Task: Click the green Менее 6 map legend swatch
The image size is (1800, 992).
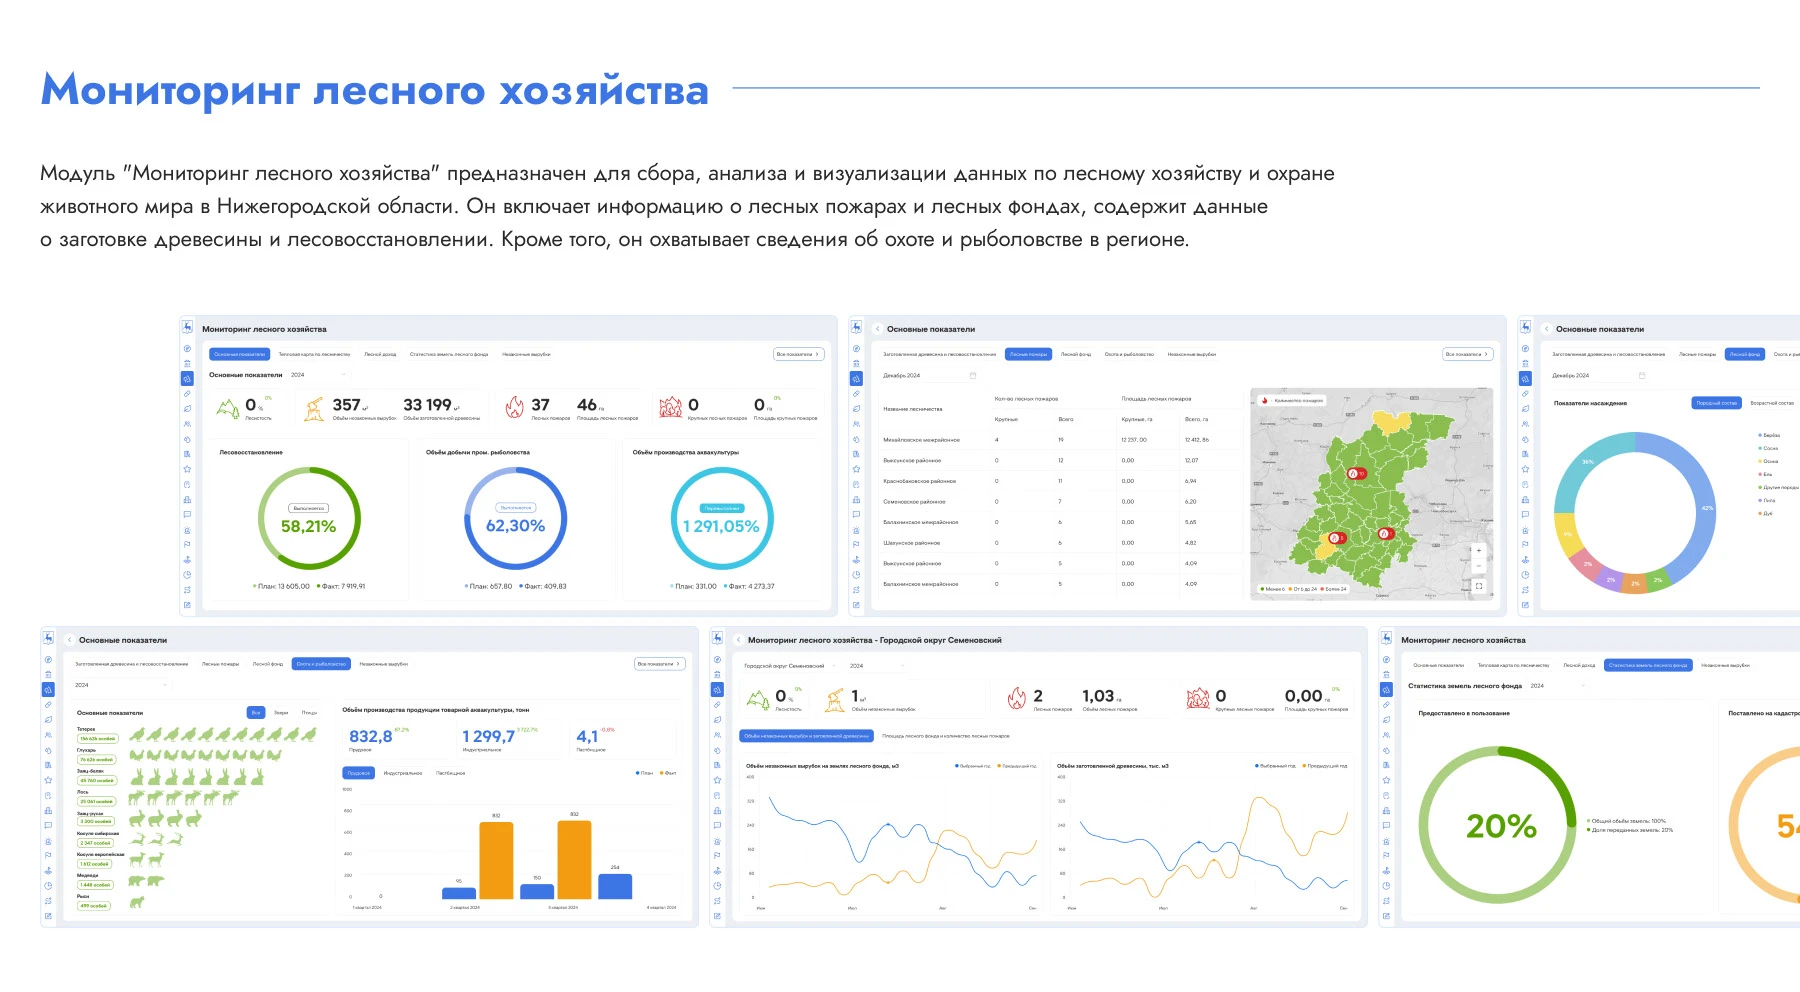Action: 1262,589
